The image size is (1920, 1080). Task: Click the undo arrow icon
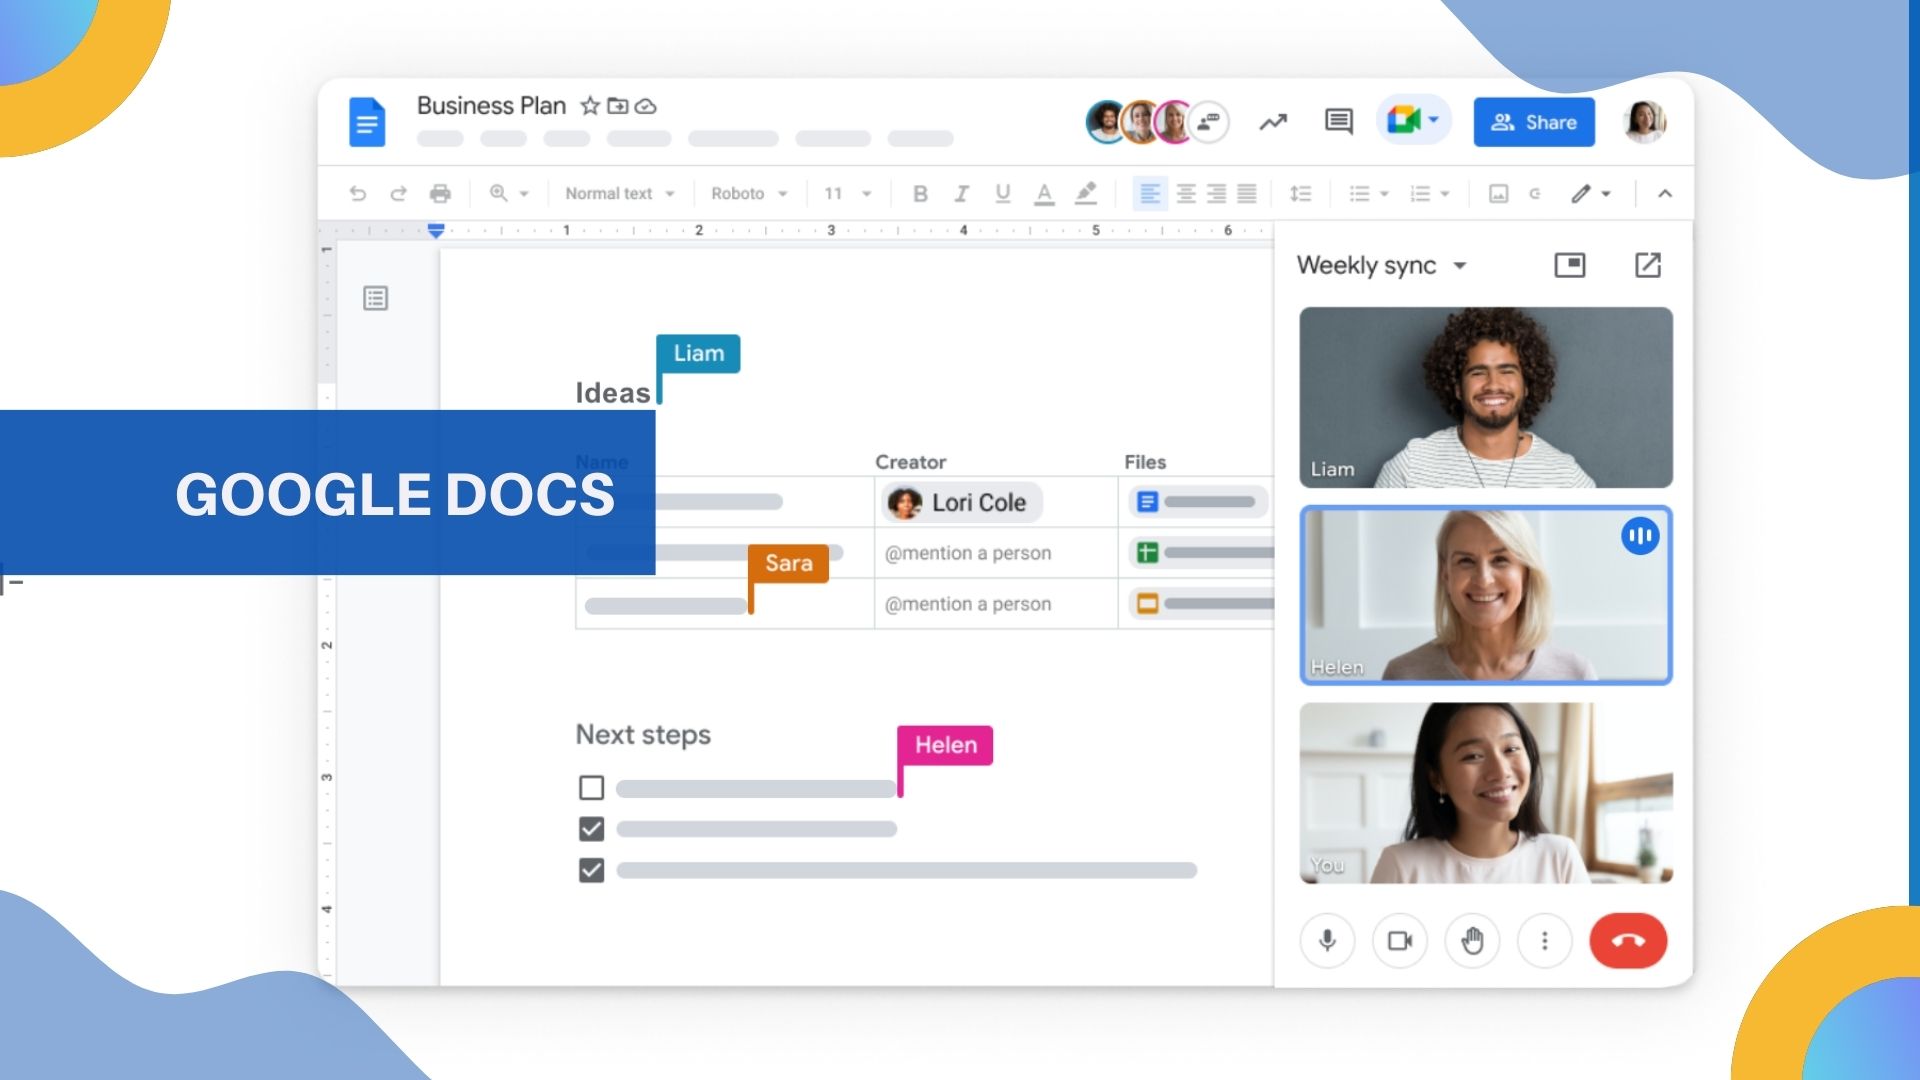(x=357, y=194)
